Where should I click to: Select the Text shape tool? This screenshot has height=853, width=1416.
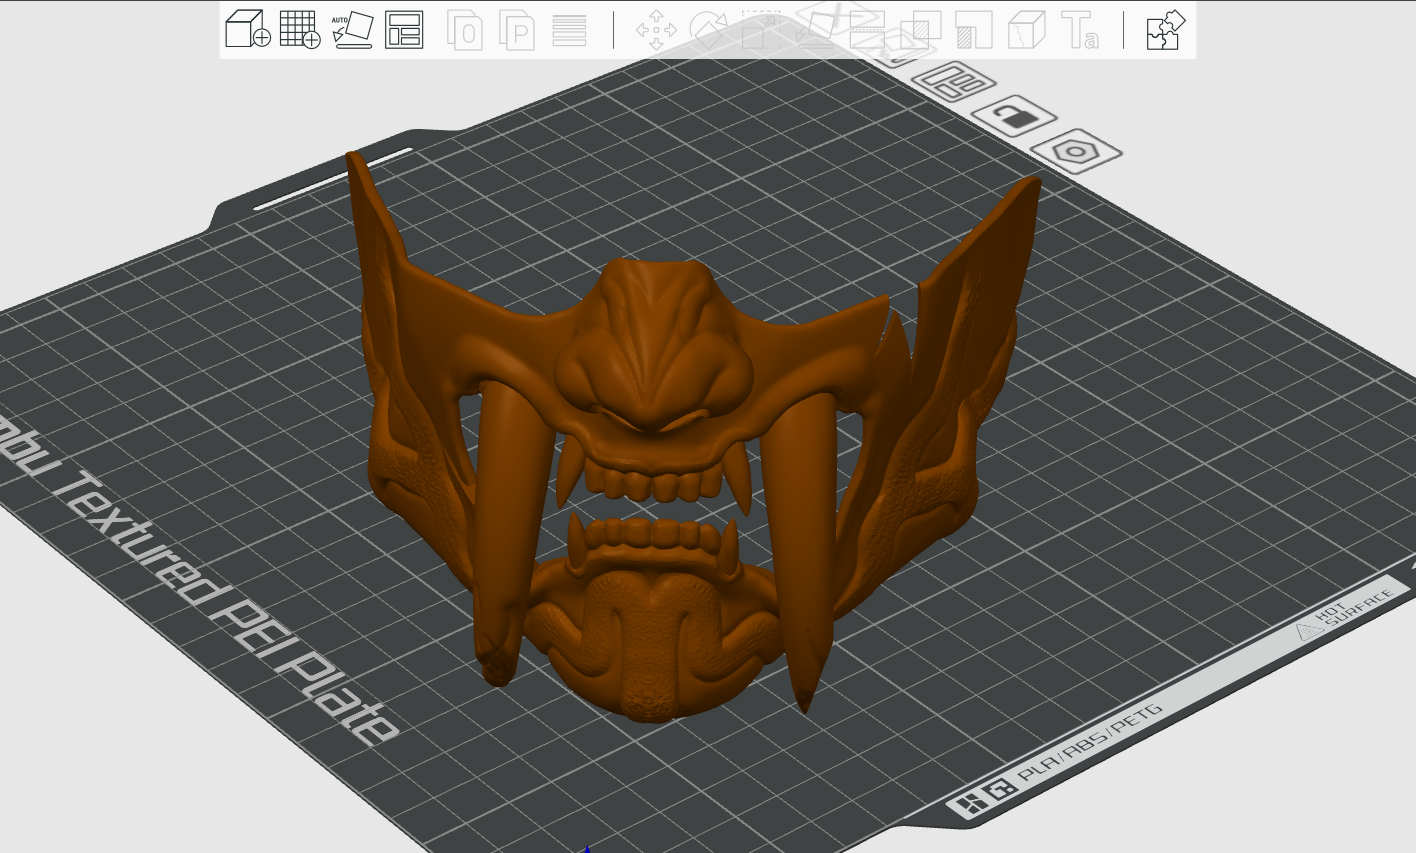click(1079, 30)
